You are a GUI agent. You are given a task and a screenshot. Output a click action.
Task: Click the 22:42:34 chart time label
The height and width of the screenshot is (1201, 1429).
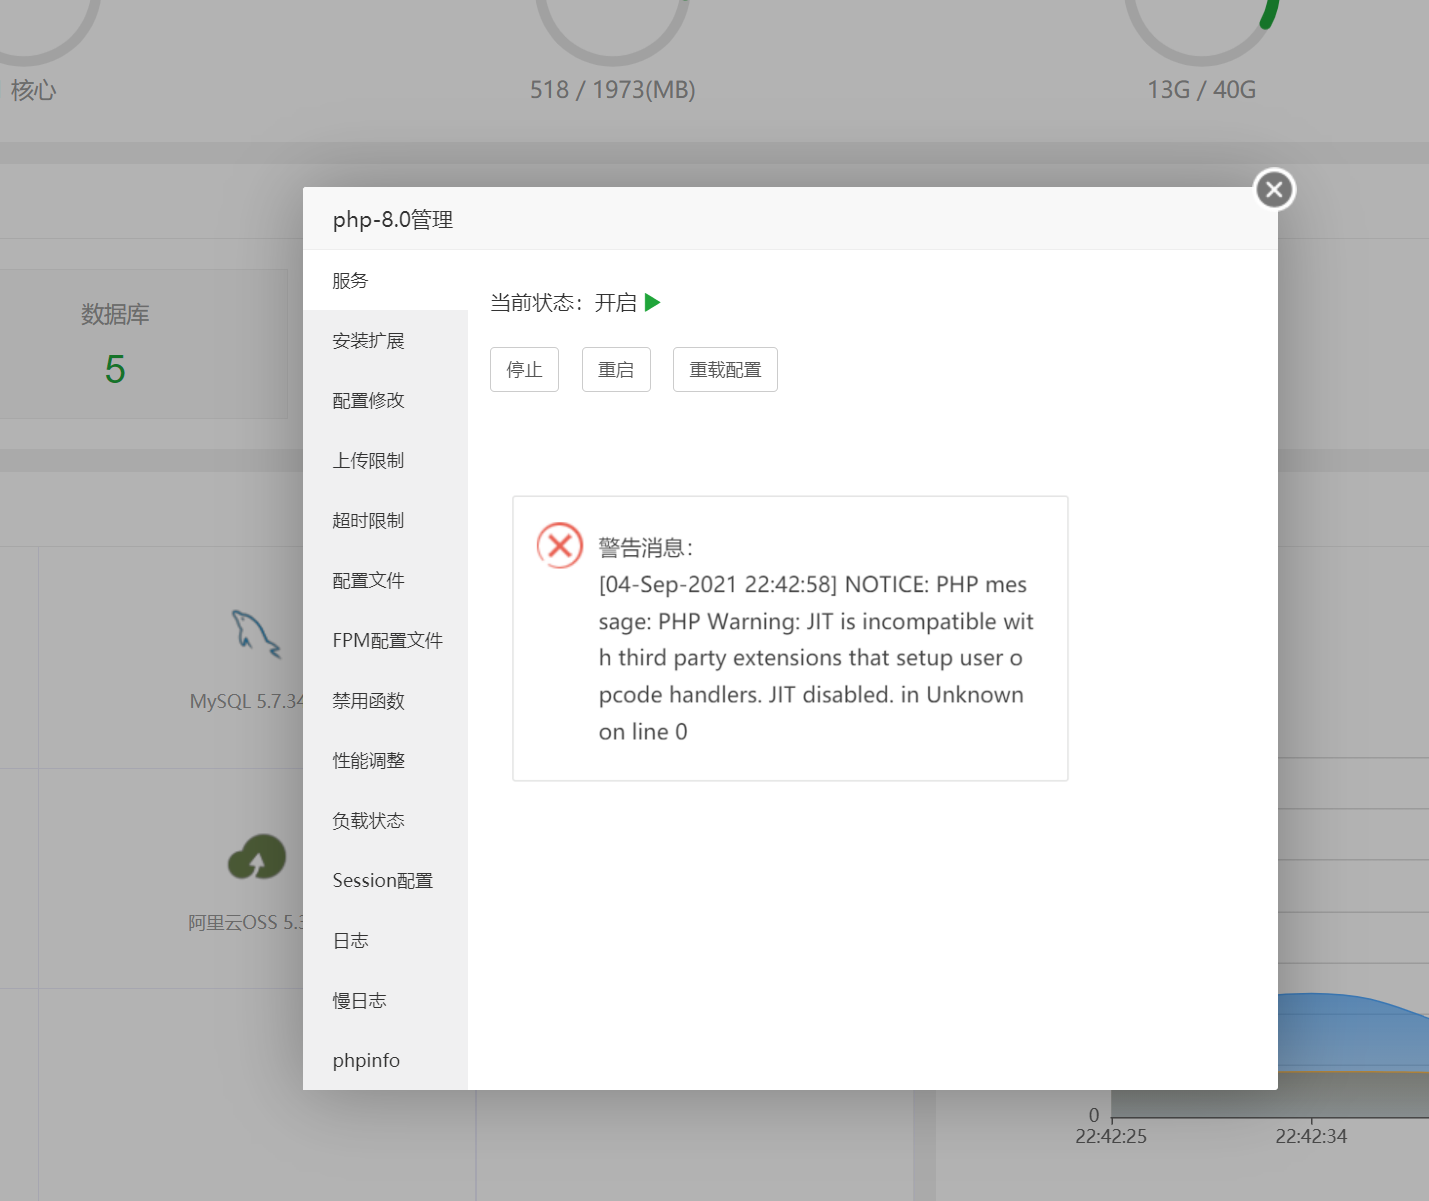pos(1311,1136)
